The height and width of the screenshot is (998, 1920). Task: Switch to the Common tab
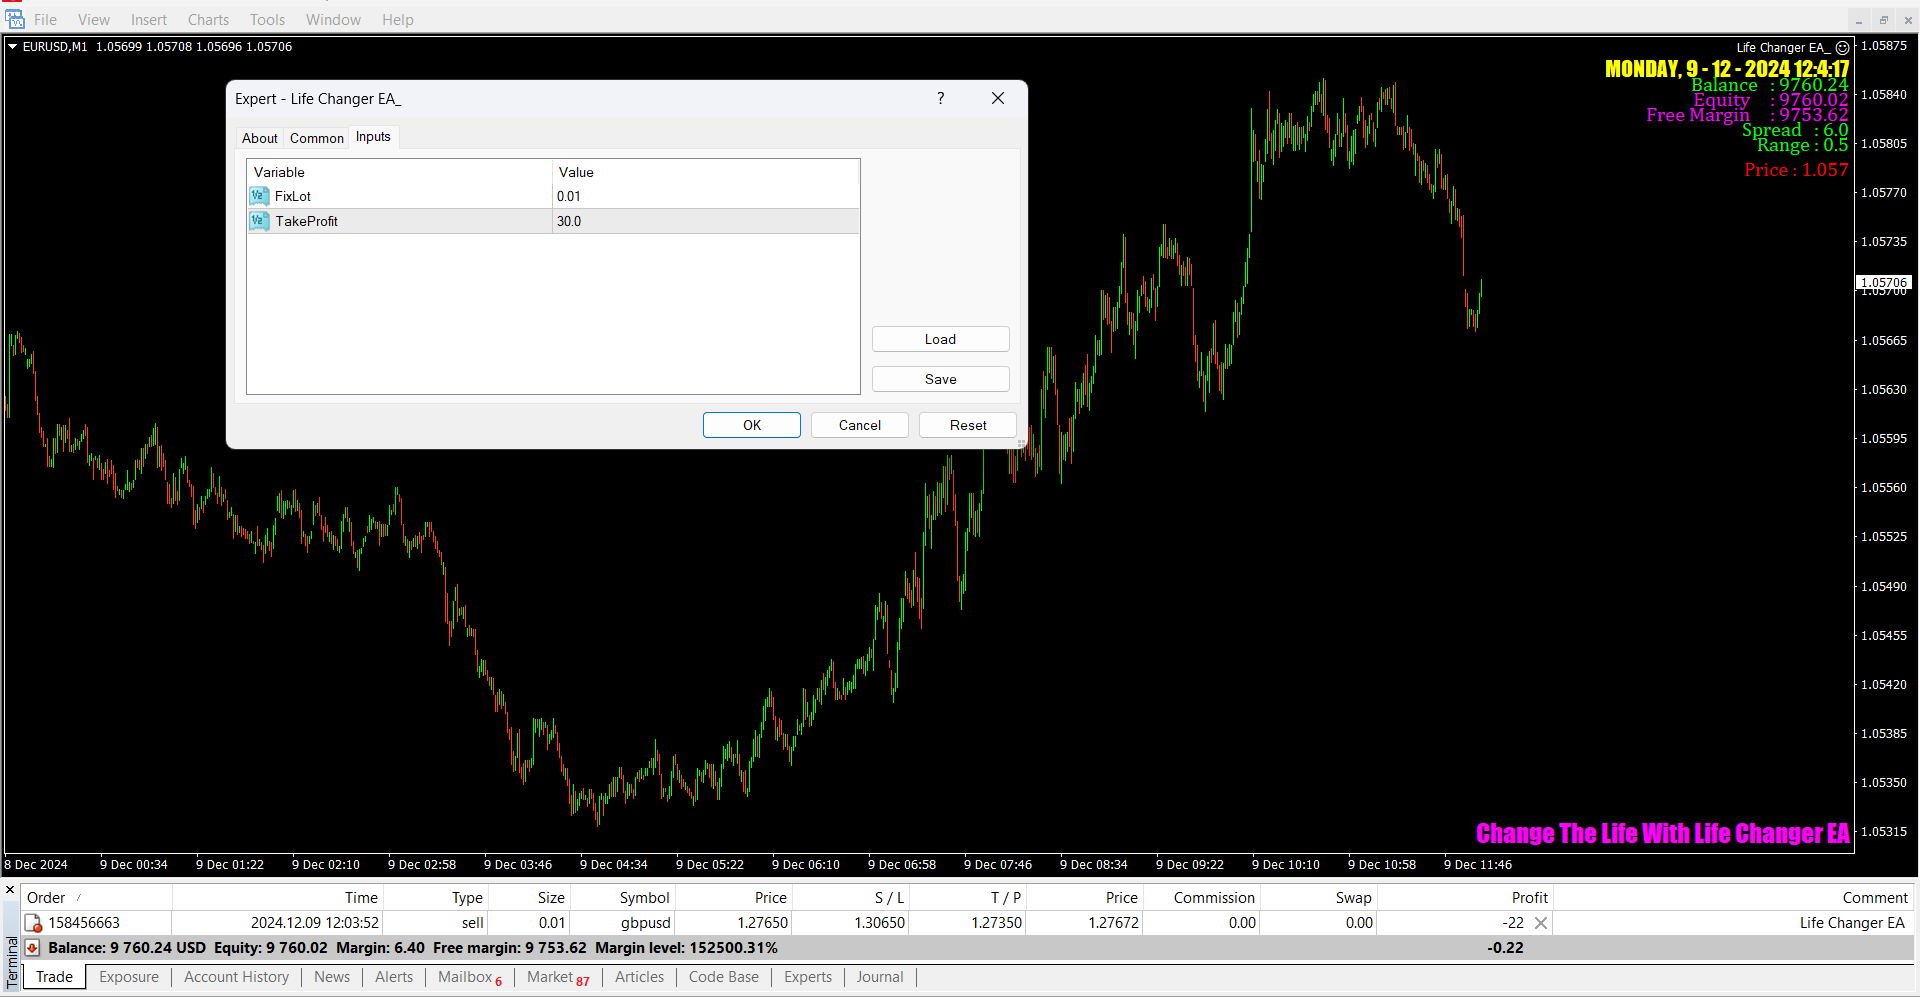pyautogui.click(x=316, y=138)
